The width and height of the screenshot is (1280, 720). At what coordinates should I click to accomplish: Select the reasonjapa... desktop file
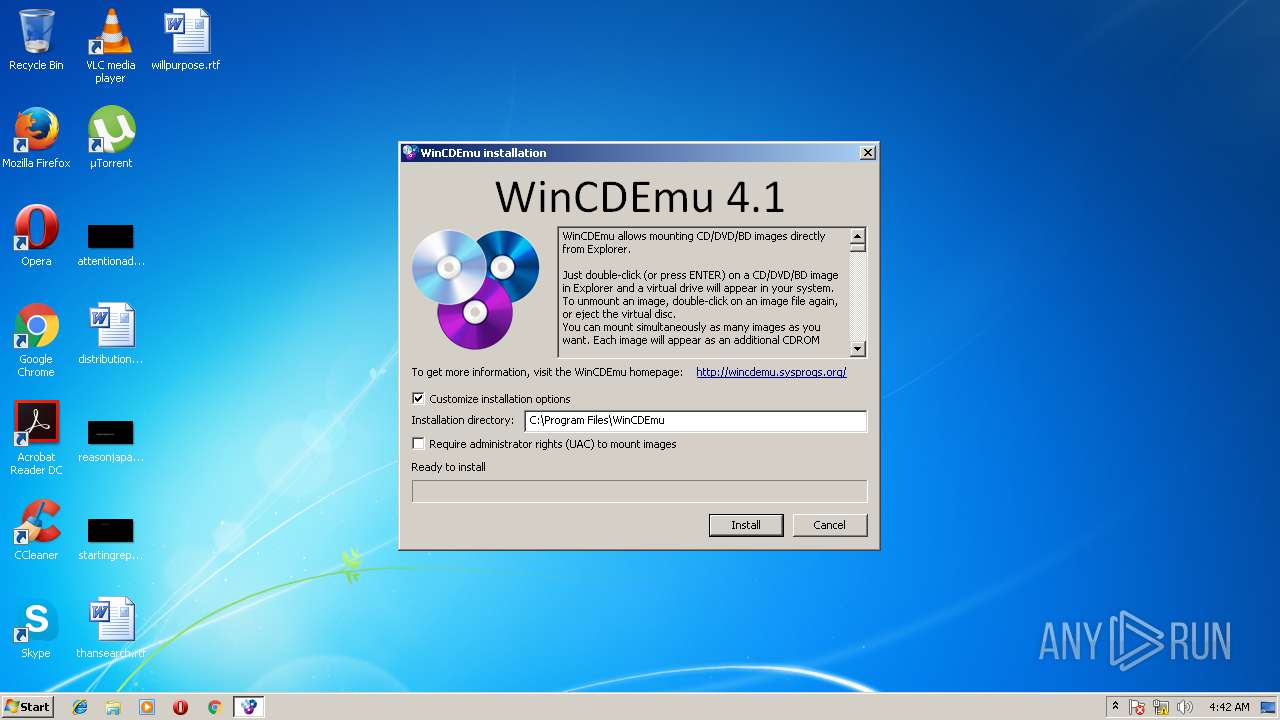110,438
